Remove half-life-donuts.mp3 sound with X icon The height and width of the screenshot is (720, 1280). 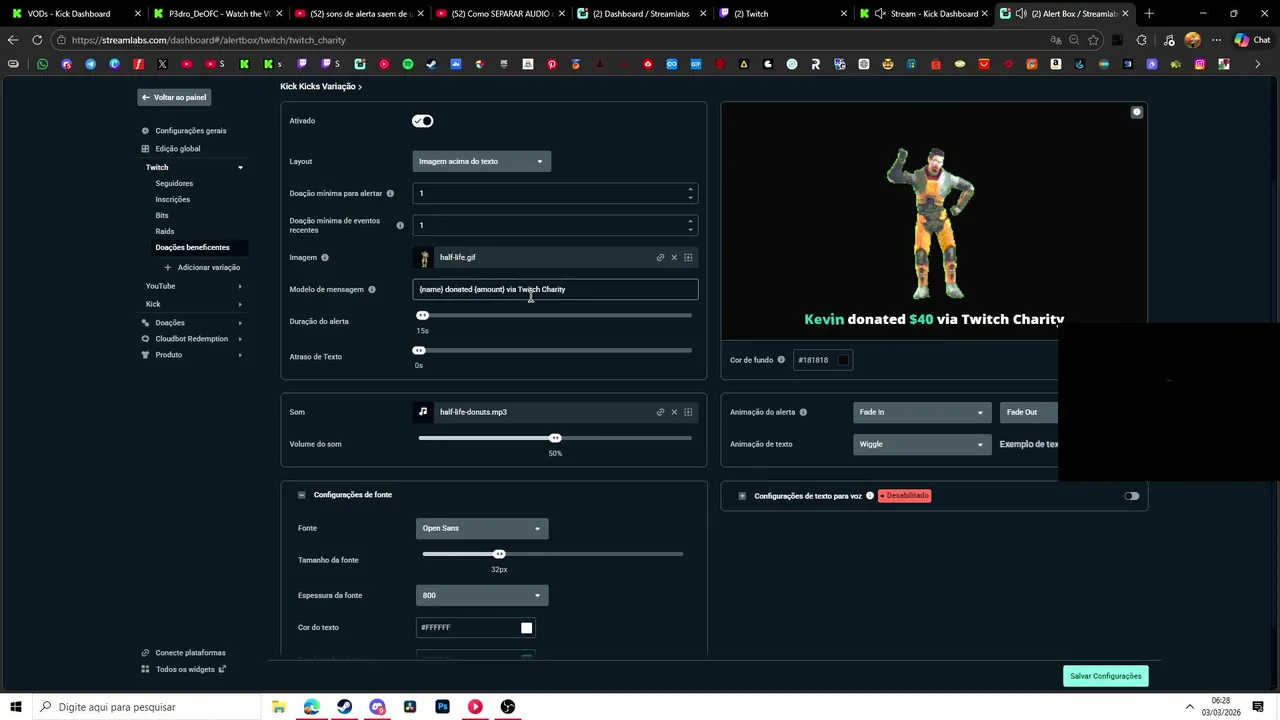point(674,412)
